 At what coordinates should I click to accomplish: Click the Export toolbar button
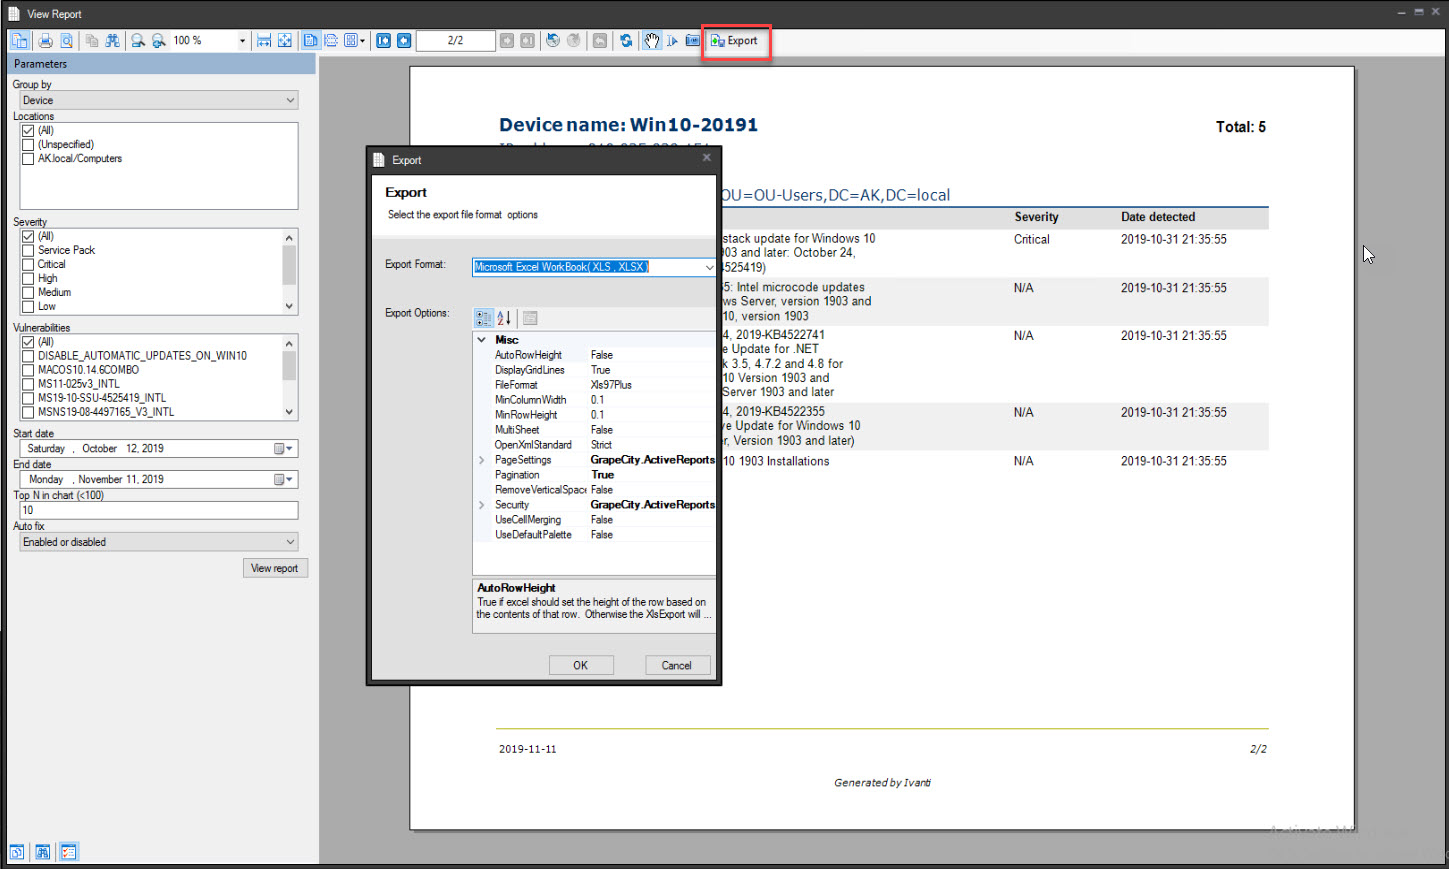click(736, 41)
